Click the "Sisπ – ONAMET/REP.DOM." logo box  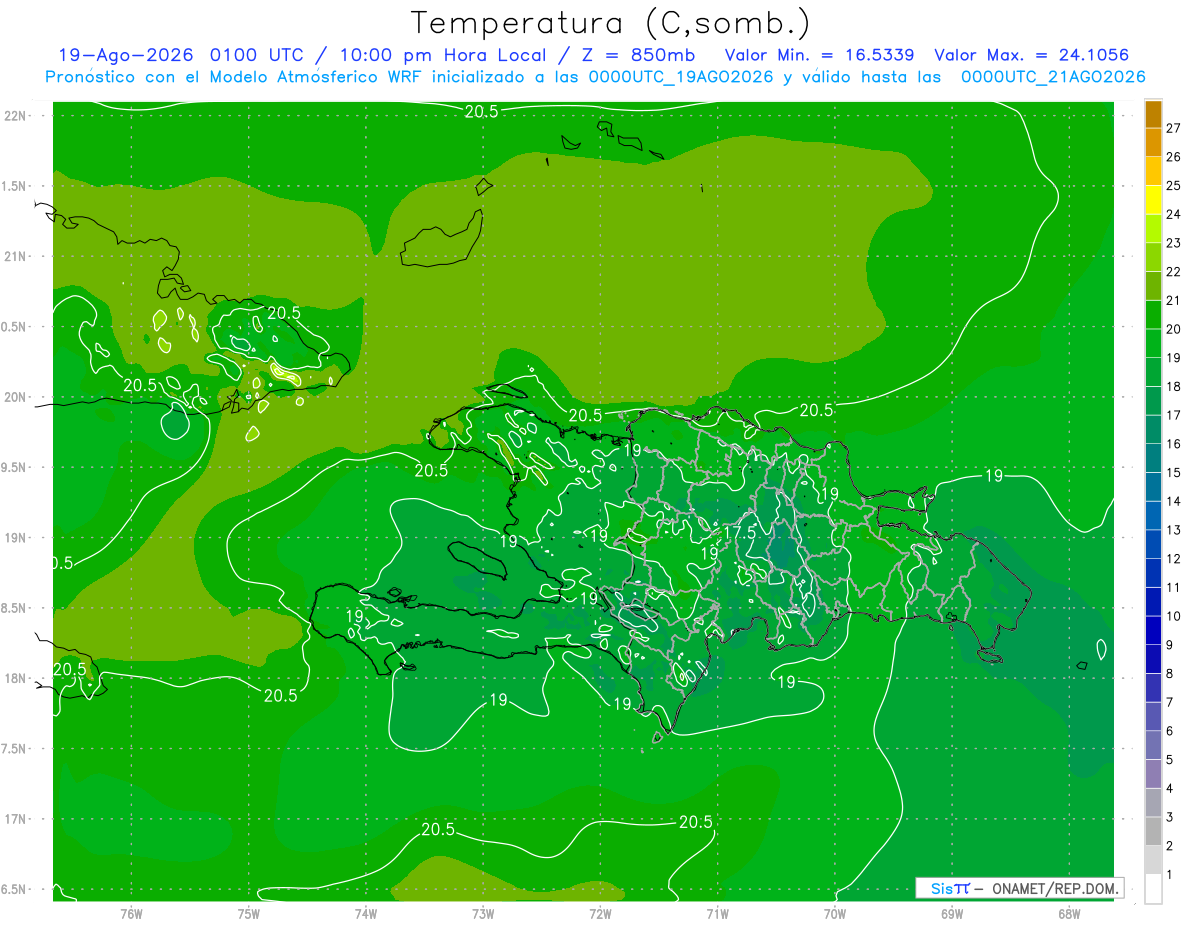(1019, 888)
